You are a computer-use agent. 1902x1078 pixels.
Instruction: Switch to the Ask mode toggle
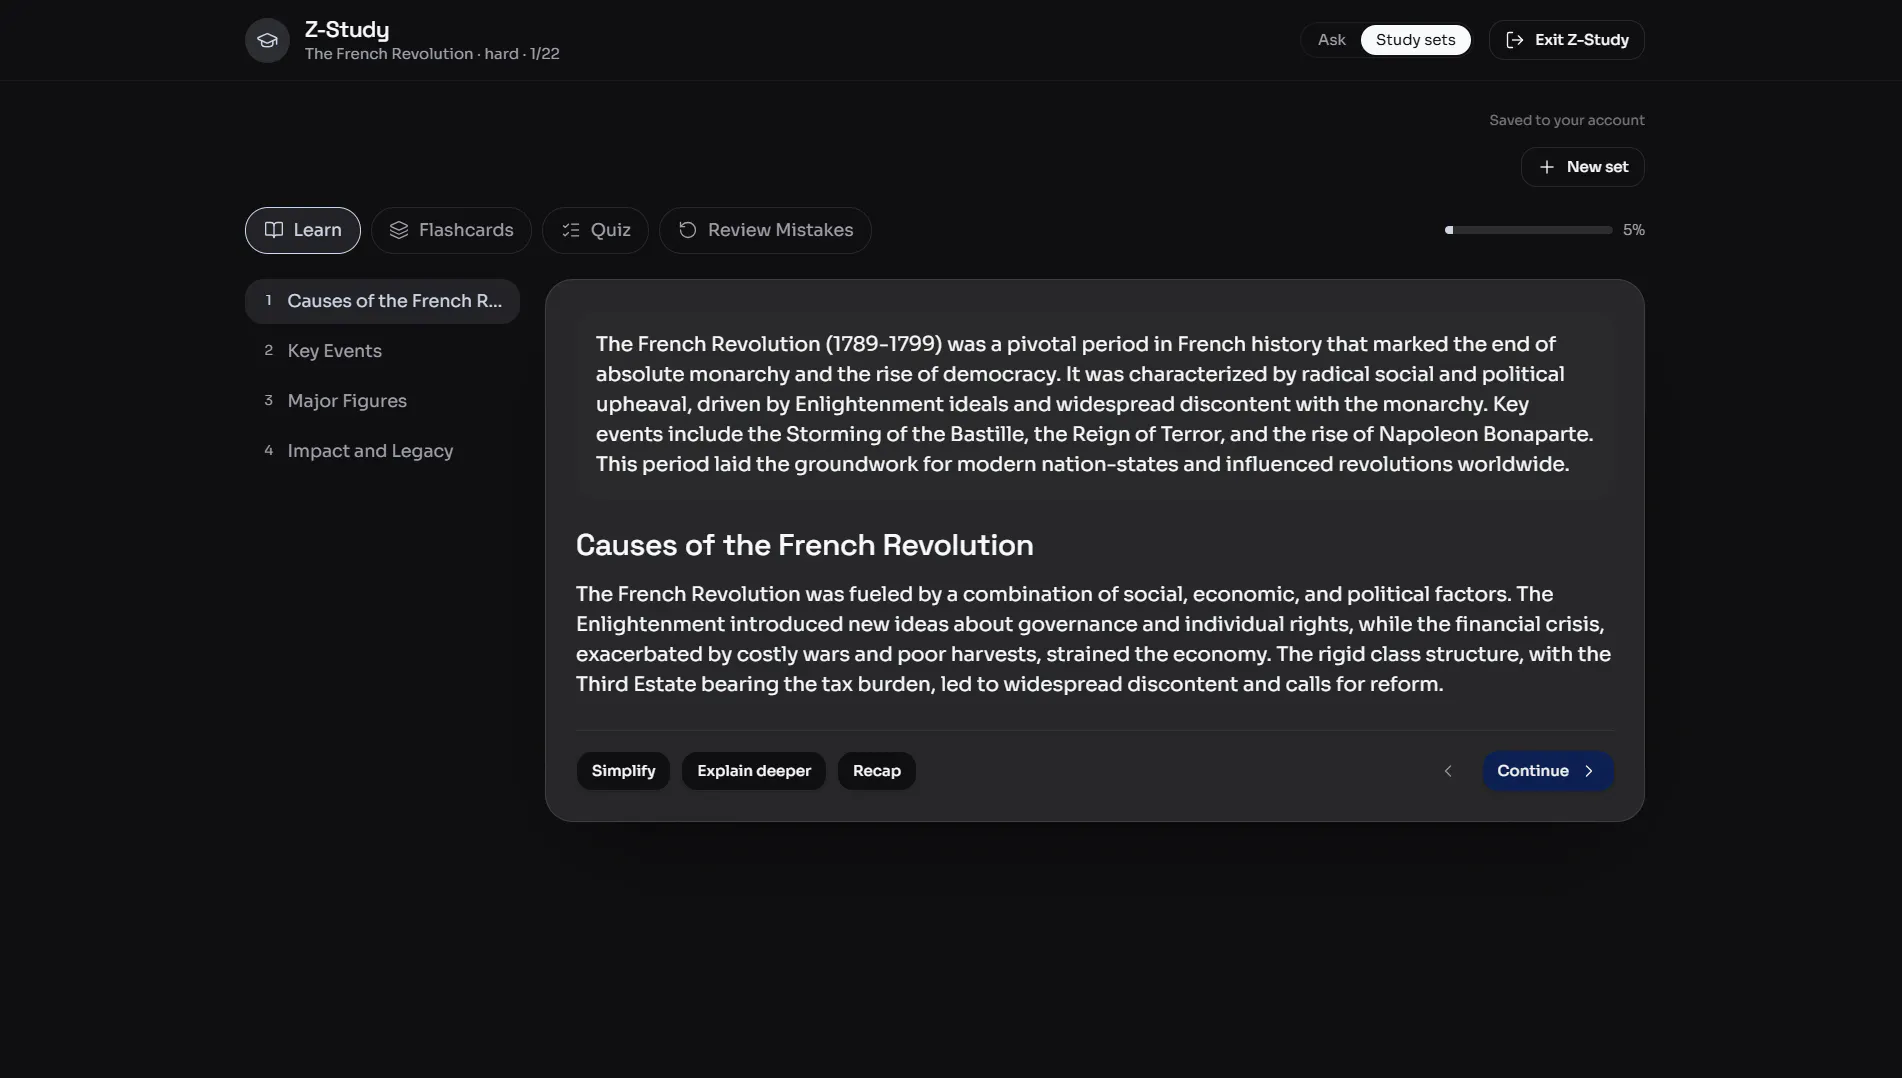click(1331, 40)
